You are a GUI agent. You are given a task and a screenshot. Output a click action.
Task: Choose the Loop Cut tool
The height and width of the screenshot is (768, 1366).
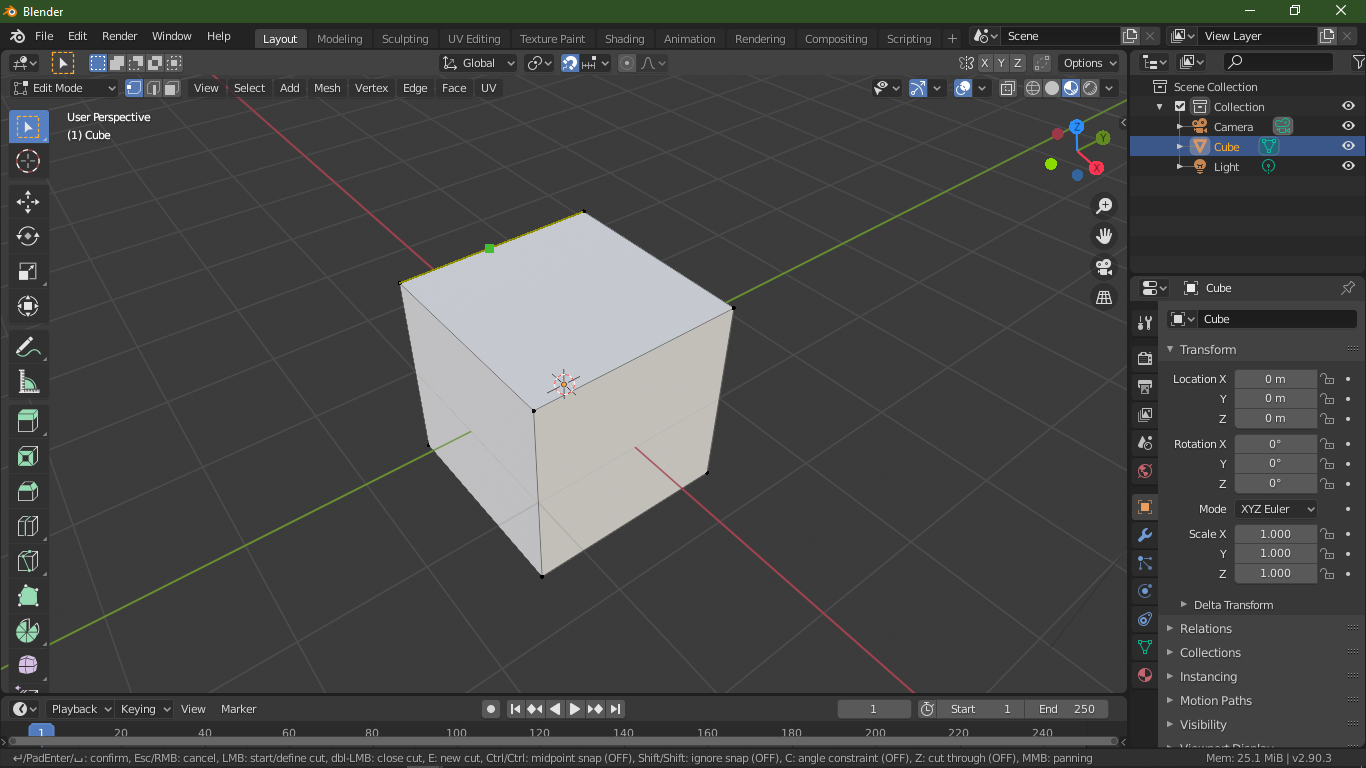coord(28,526)
